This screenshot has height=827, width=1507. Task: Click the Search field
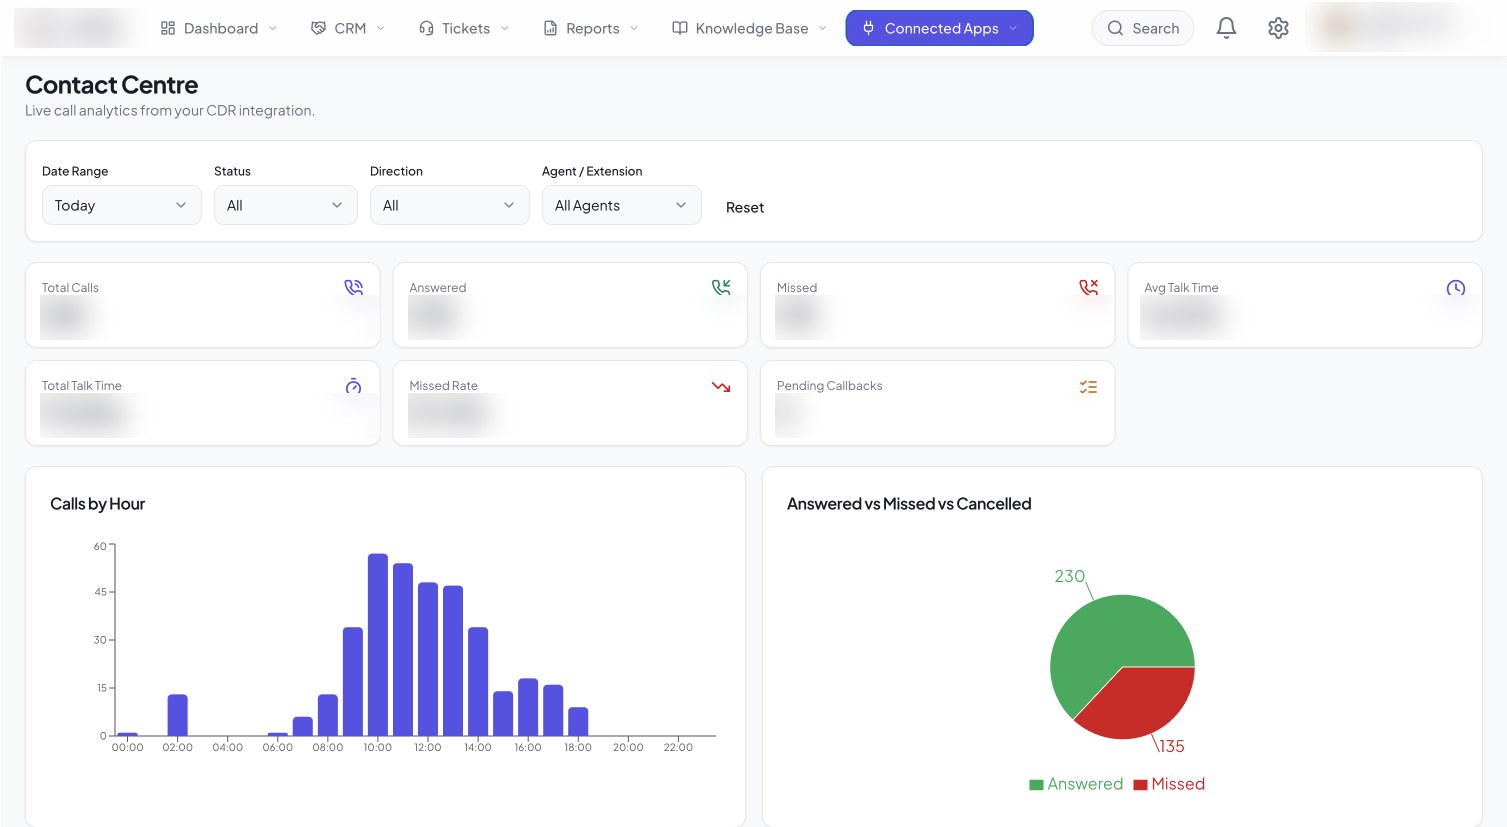pos(1143,28)
